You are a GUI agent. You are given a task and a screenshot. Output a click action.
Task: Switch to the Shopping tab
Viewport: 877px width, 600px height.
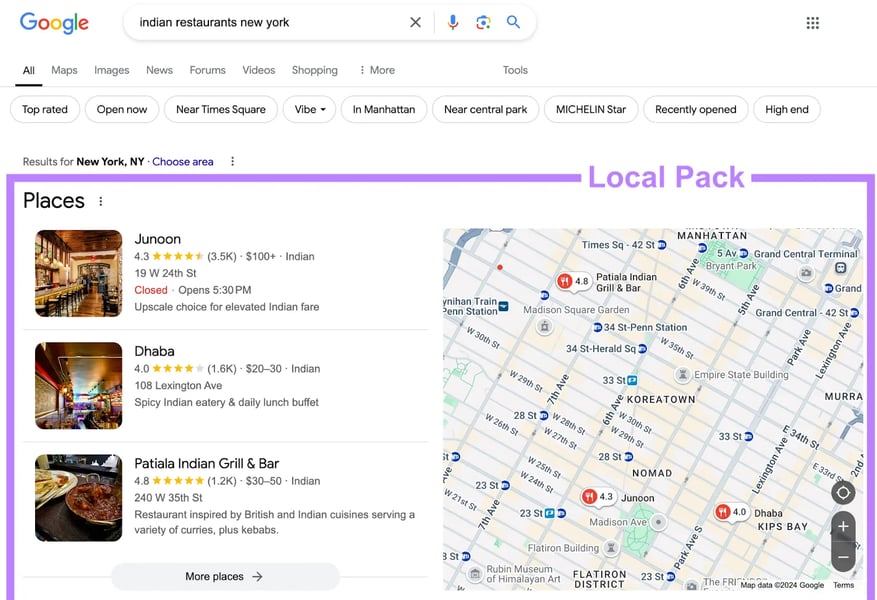[x=314, y=70]
